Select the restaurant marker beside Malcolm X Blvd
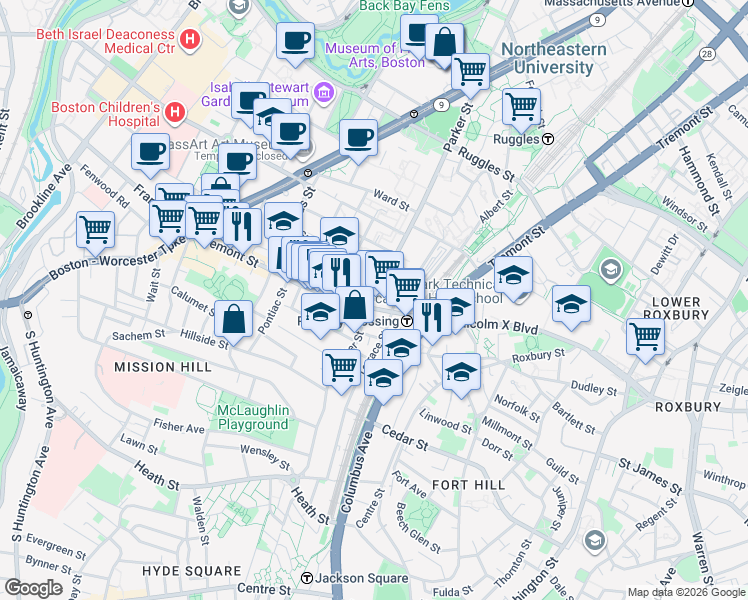 [433, 318]
